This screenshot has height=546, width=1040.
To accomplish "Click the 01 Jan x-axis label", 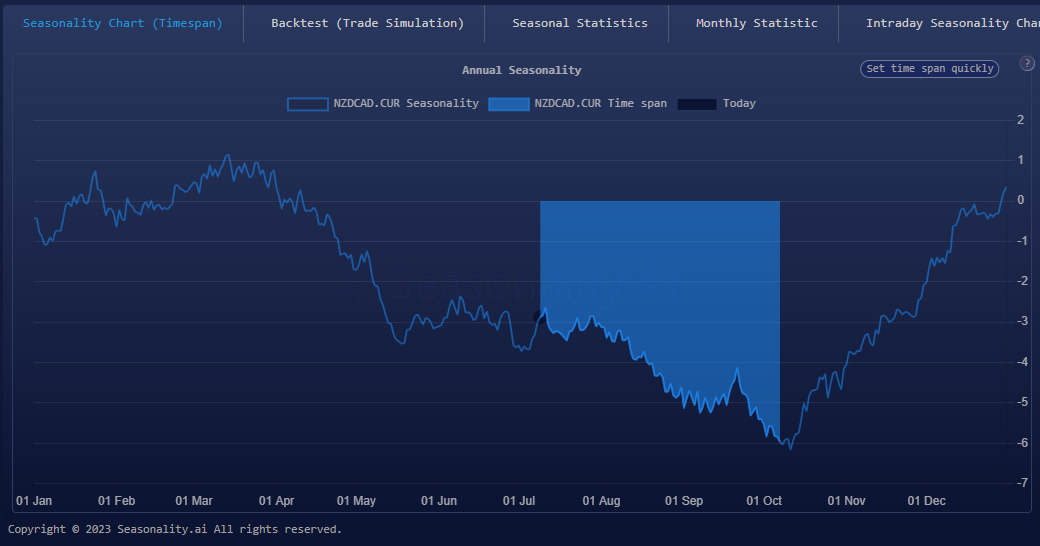I will (x=34, y=500).
